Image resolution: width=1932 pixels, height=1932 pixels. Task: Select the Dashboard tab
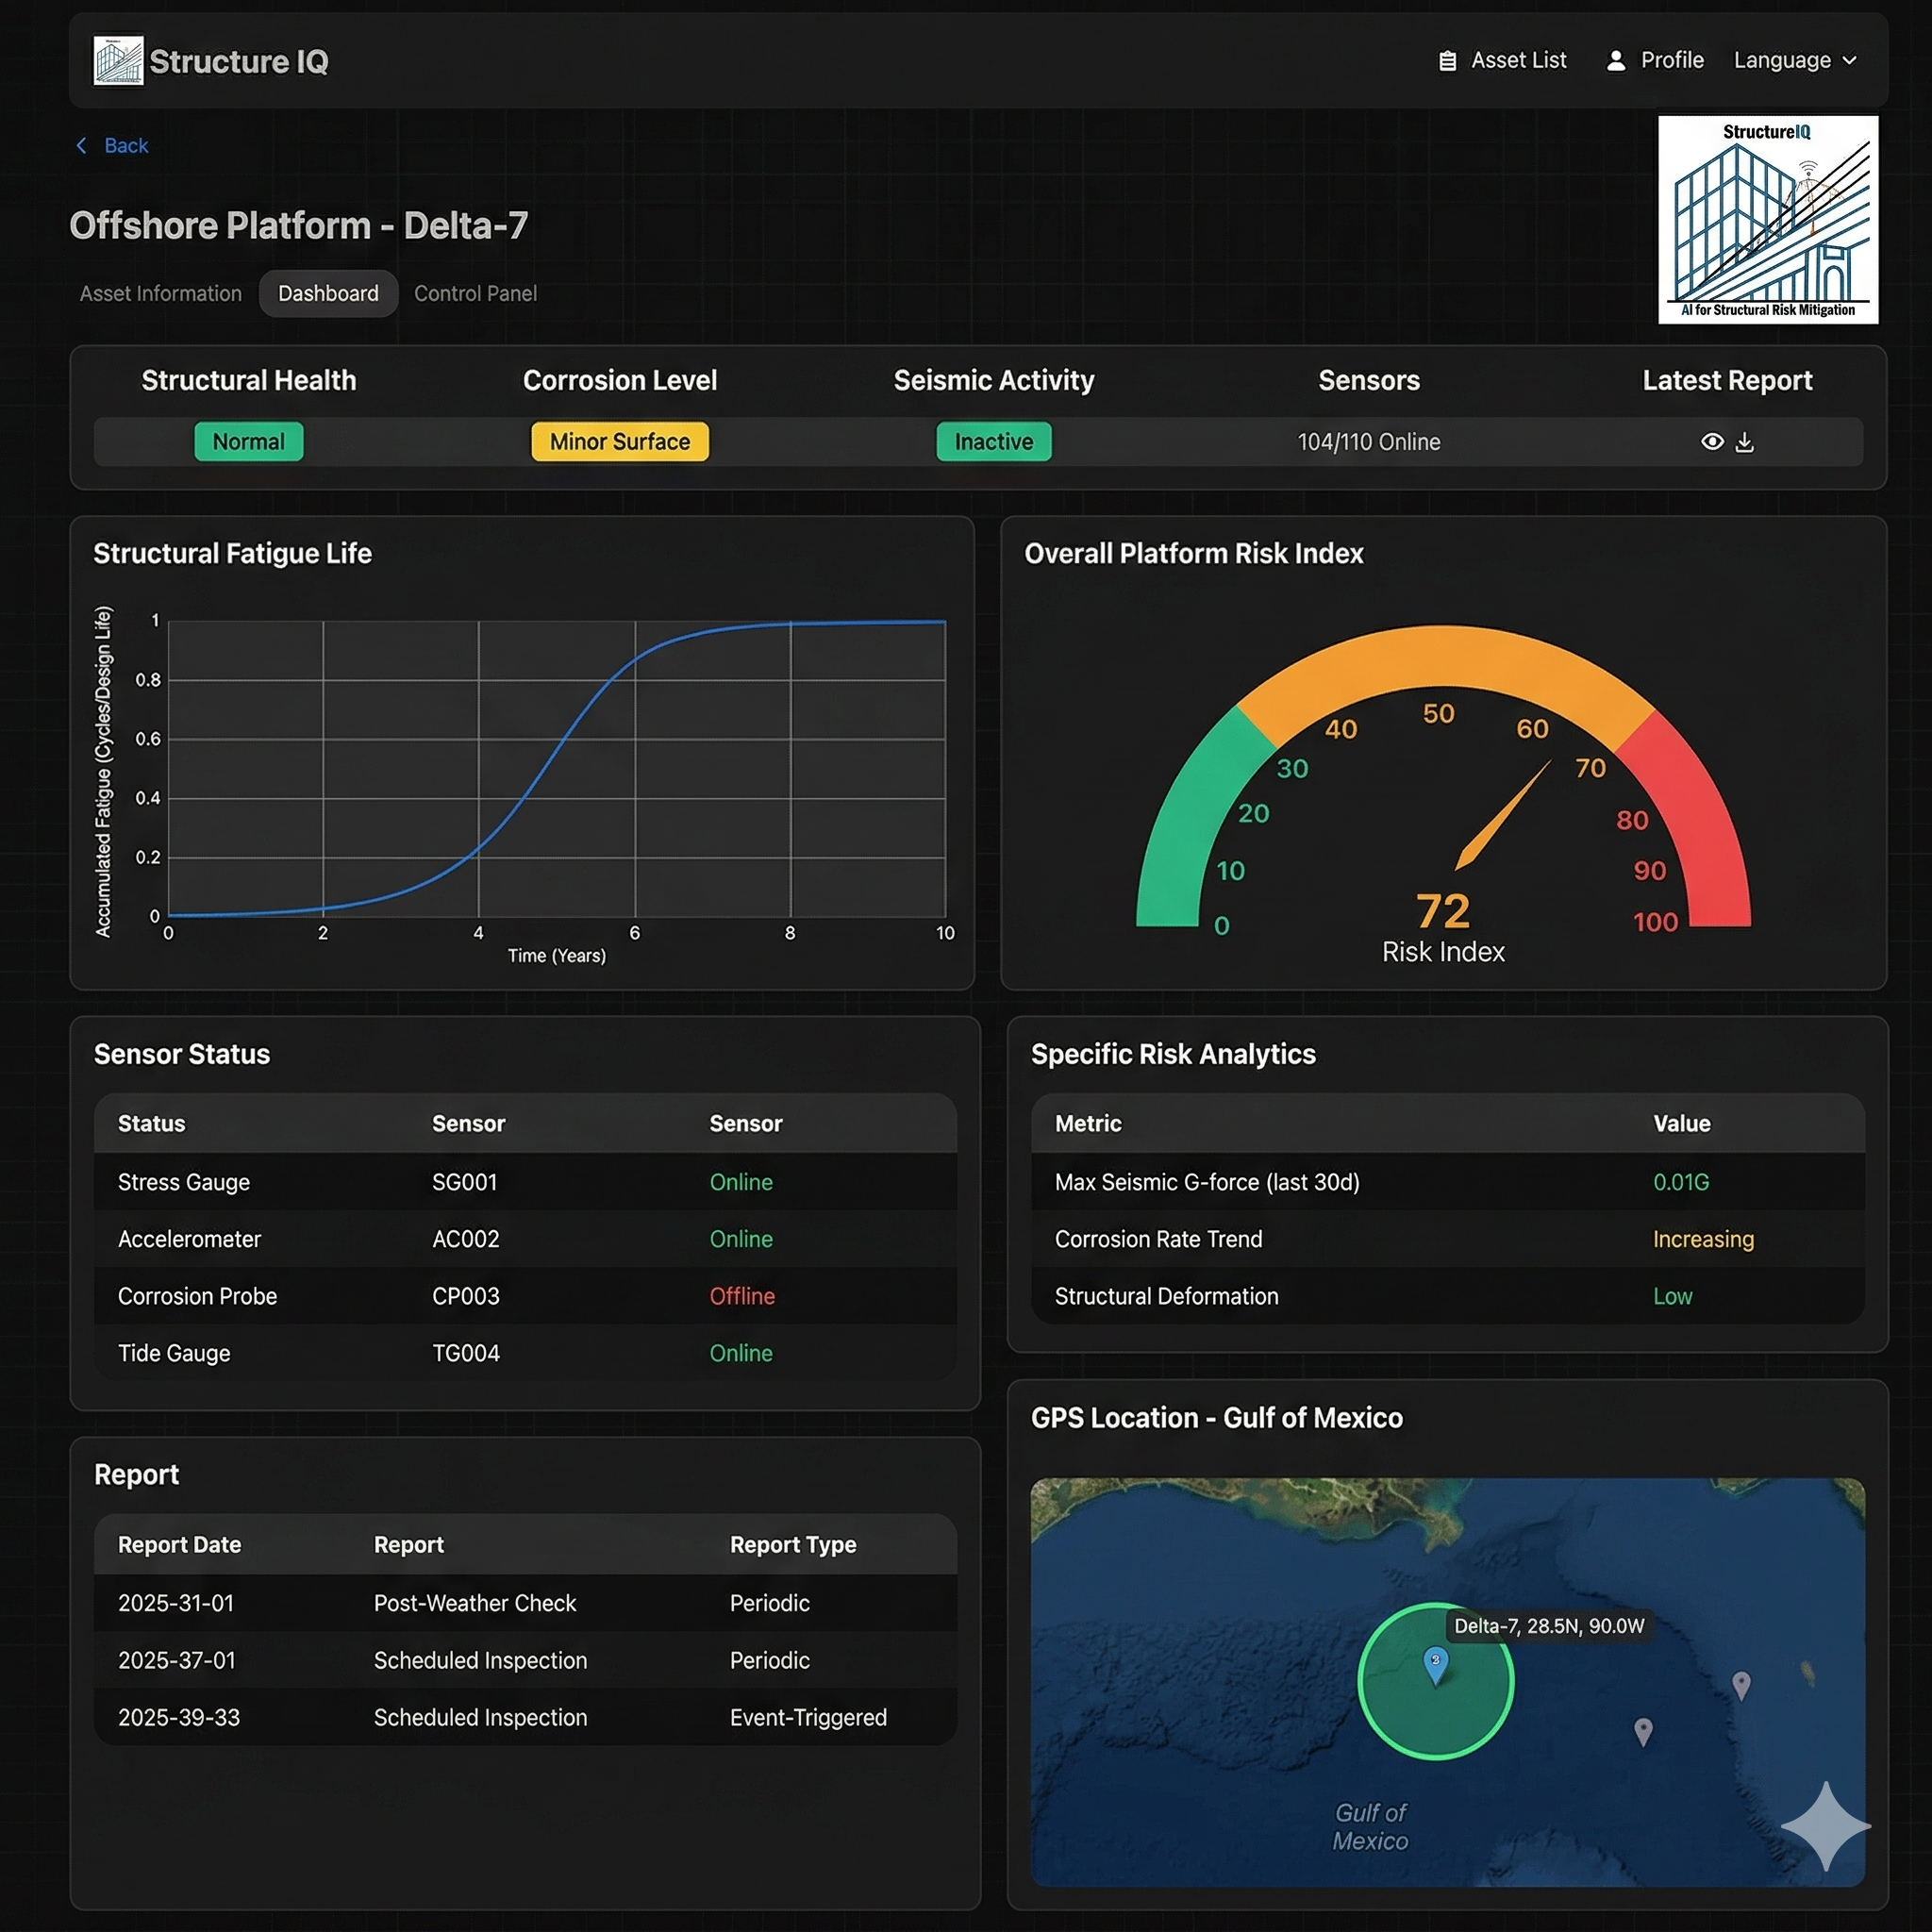coord(328,294)
